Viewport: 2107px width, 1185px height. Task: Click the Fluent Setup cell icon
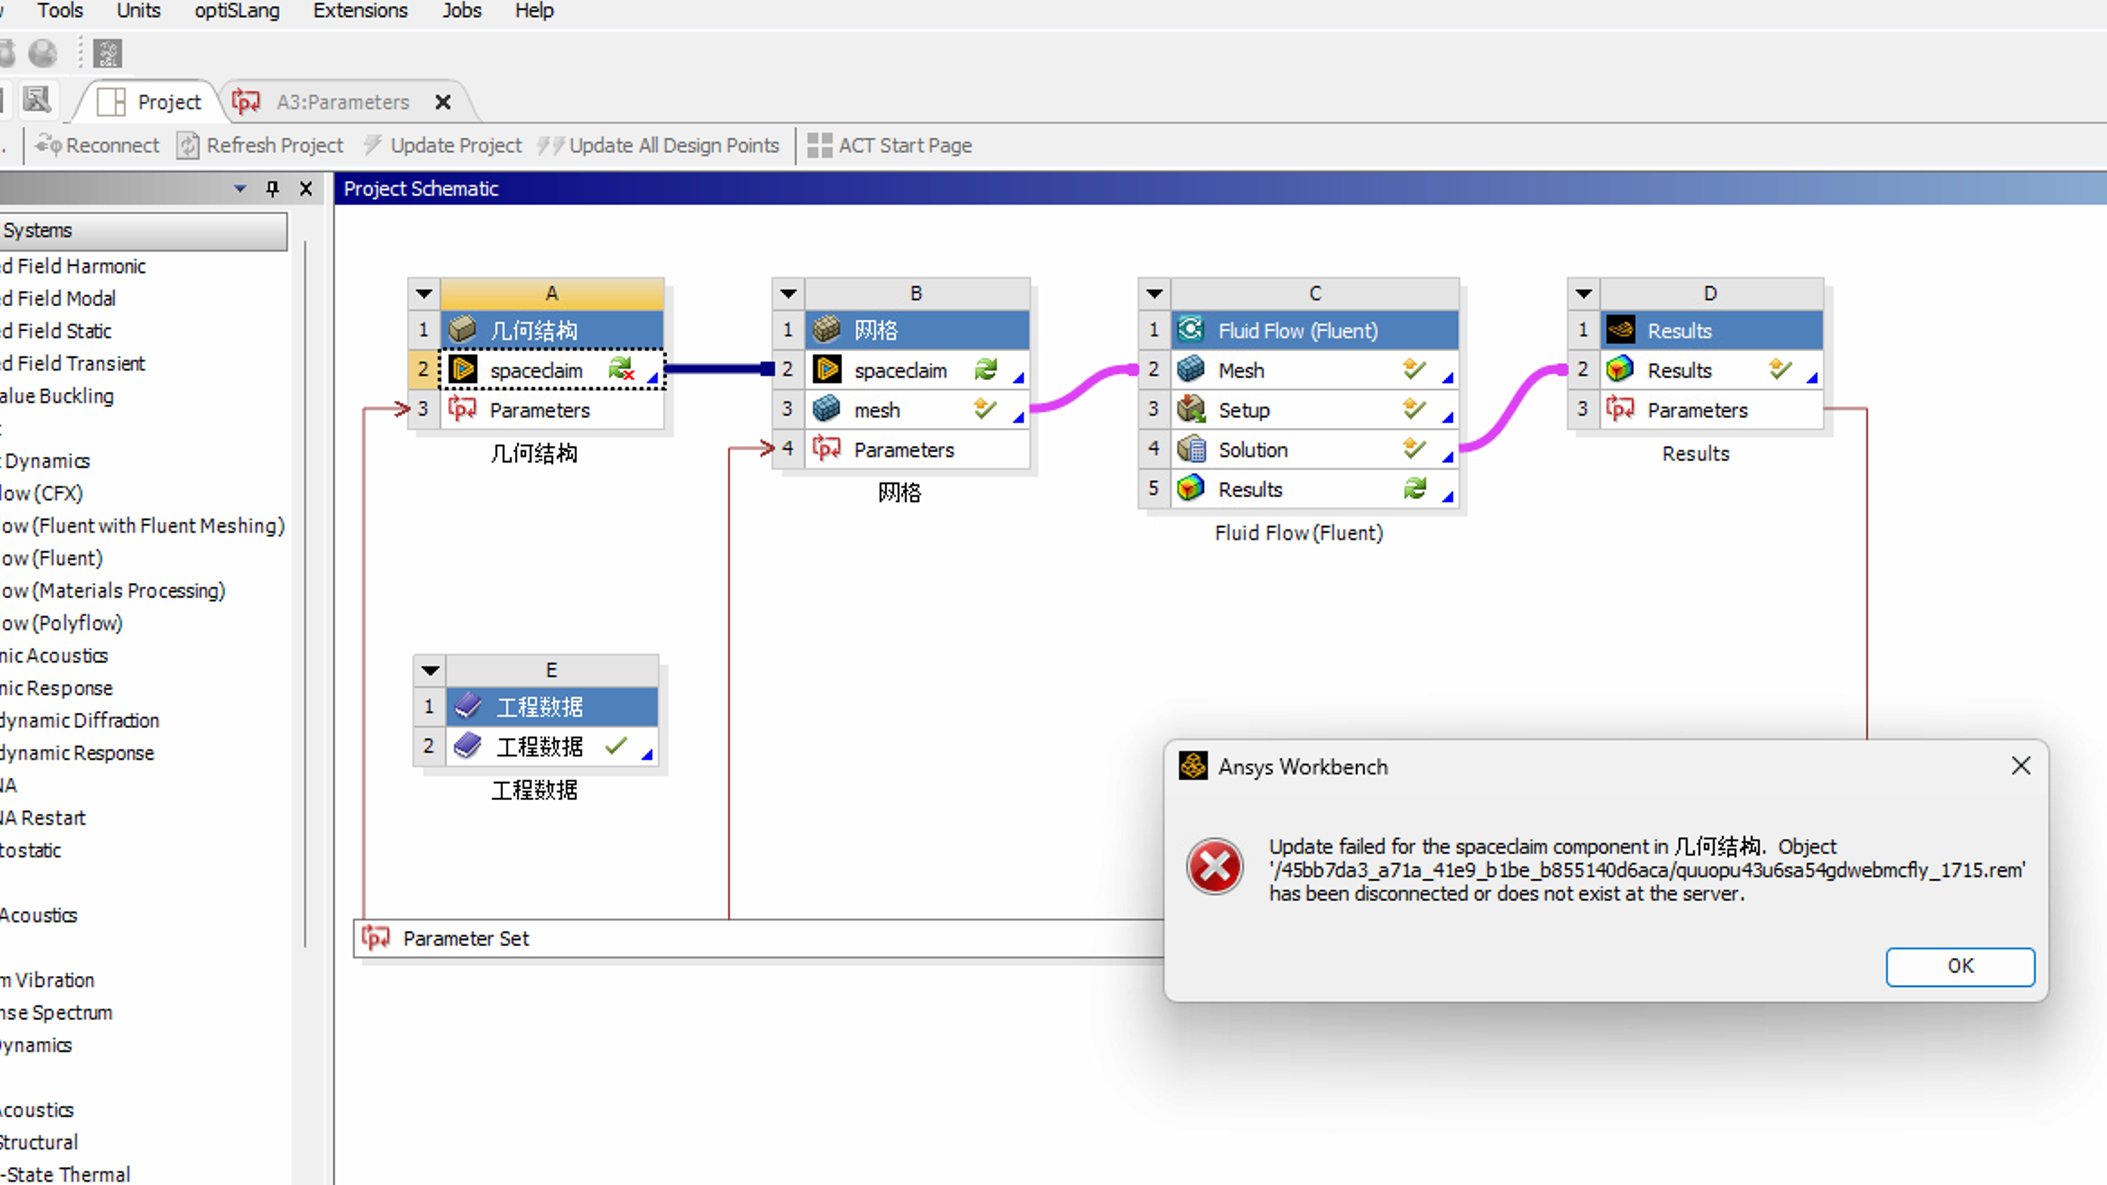[1190, 409]
